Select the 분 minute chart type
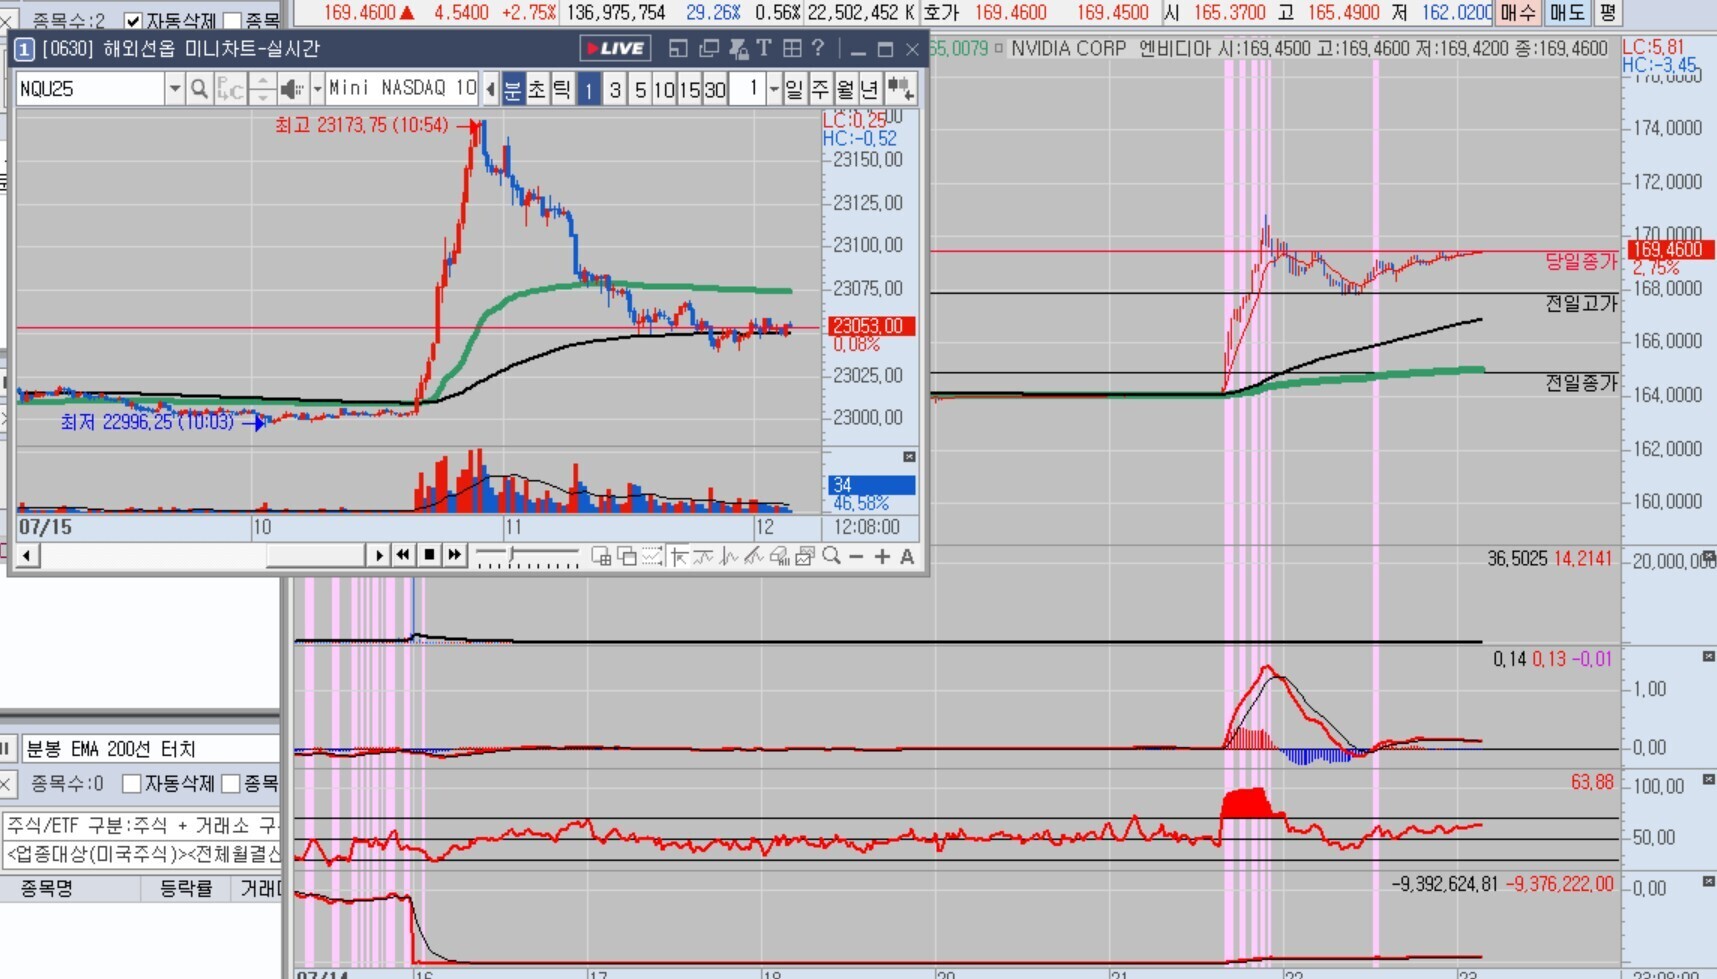The height and width of the screenshot is (979, 1717). [513, 89]
